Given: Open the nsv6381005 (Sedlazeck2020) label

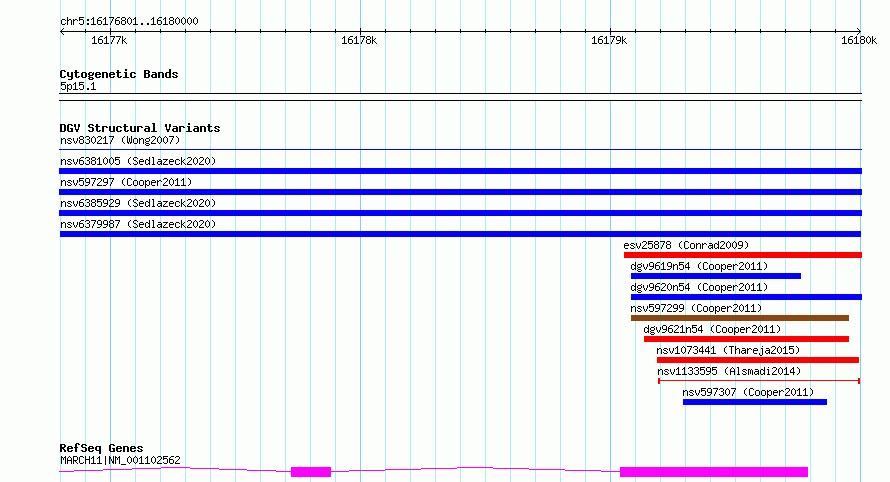Looking at the screenshot, I should point(138,161).
